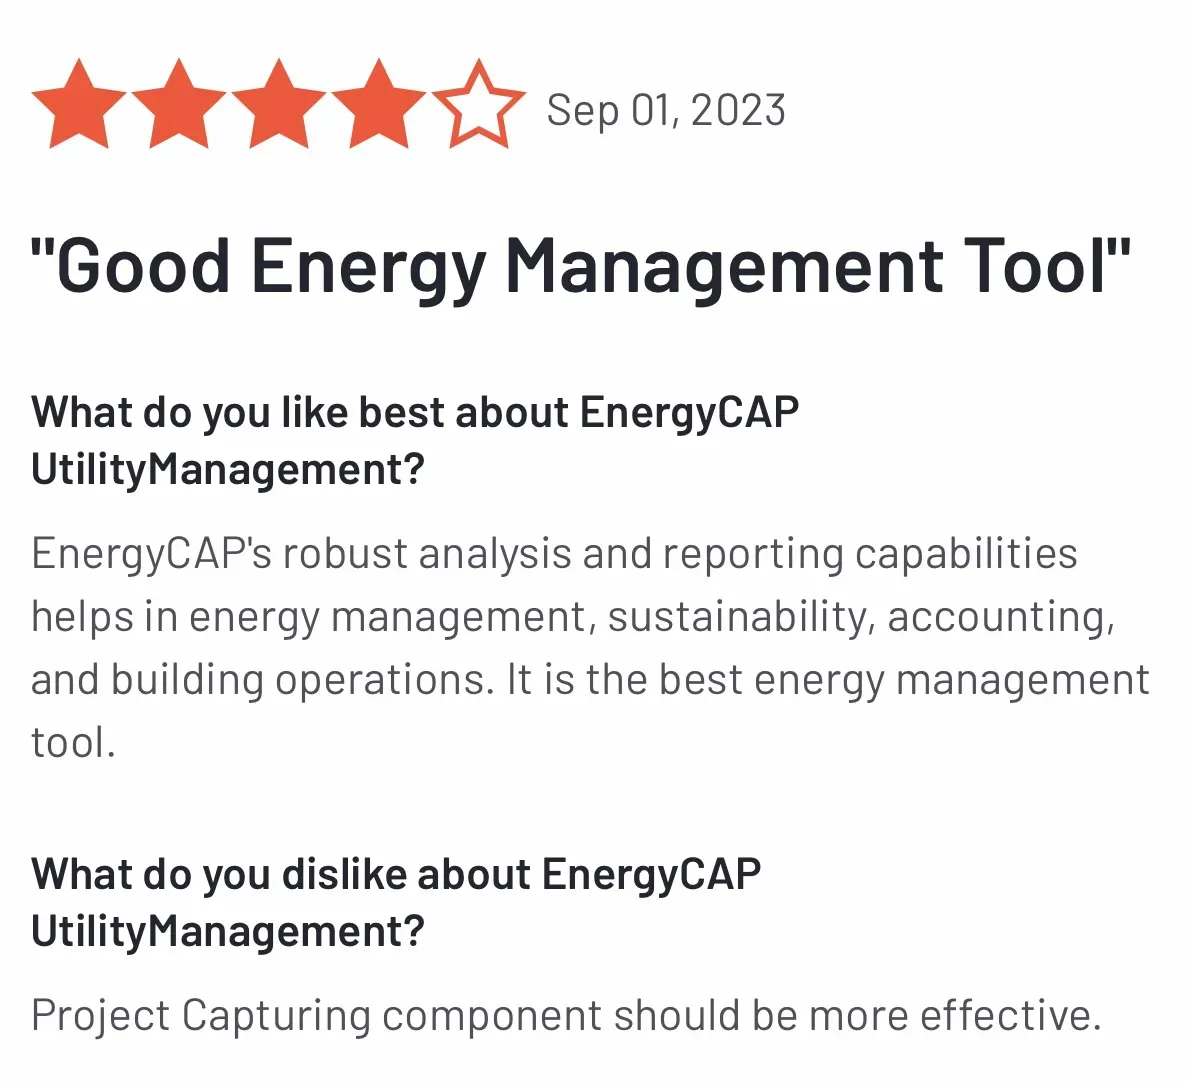
Task: Click the first filled rating star
Action: pos(79,105)
